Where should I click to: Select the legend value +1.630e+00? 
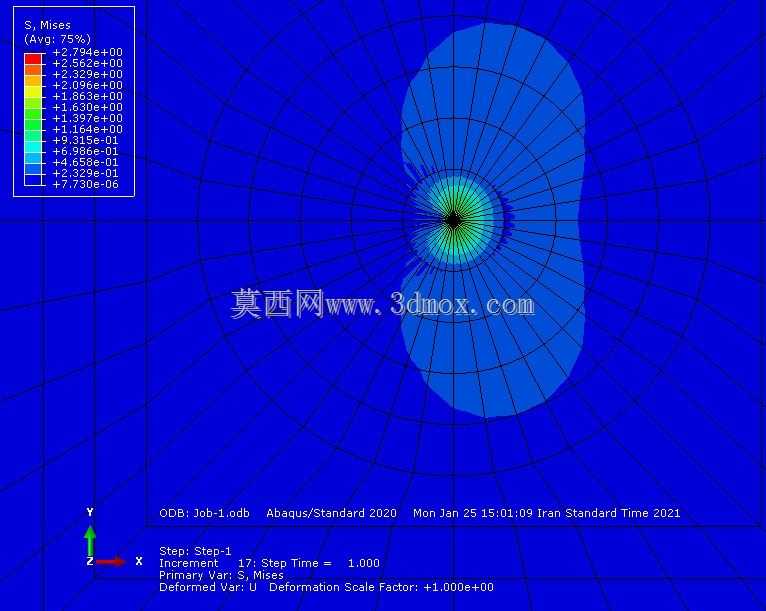tap(87, 107)
